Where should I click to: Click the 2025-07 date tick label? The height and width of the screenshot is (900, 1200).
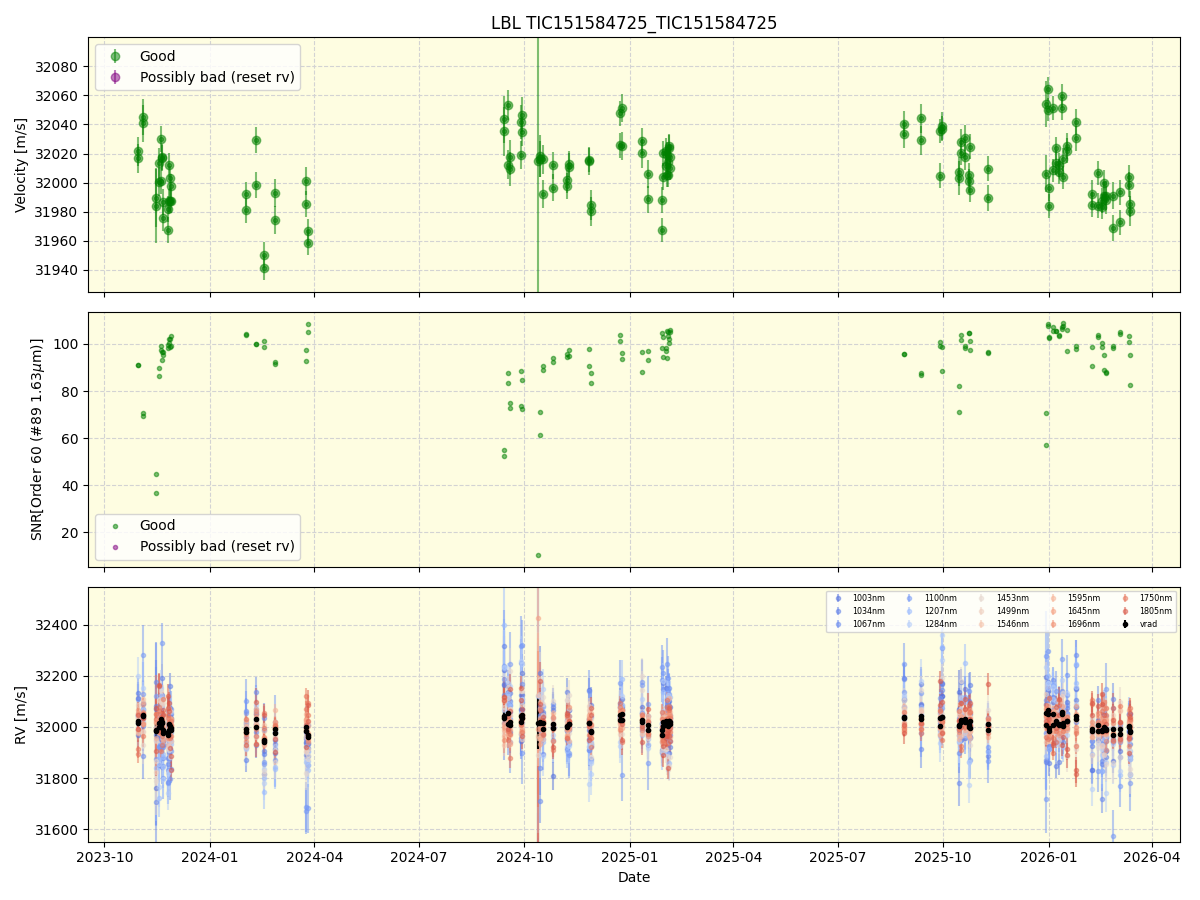[837, 857]
